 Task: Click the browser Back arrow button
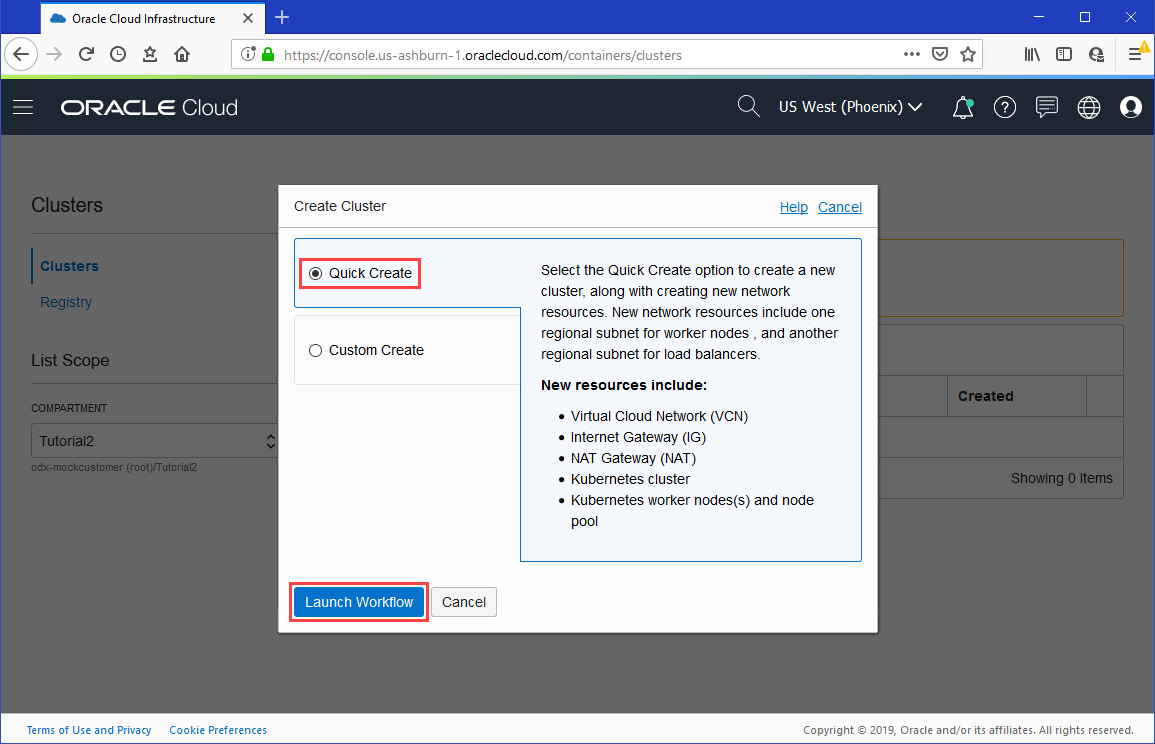pos(21,55)
